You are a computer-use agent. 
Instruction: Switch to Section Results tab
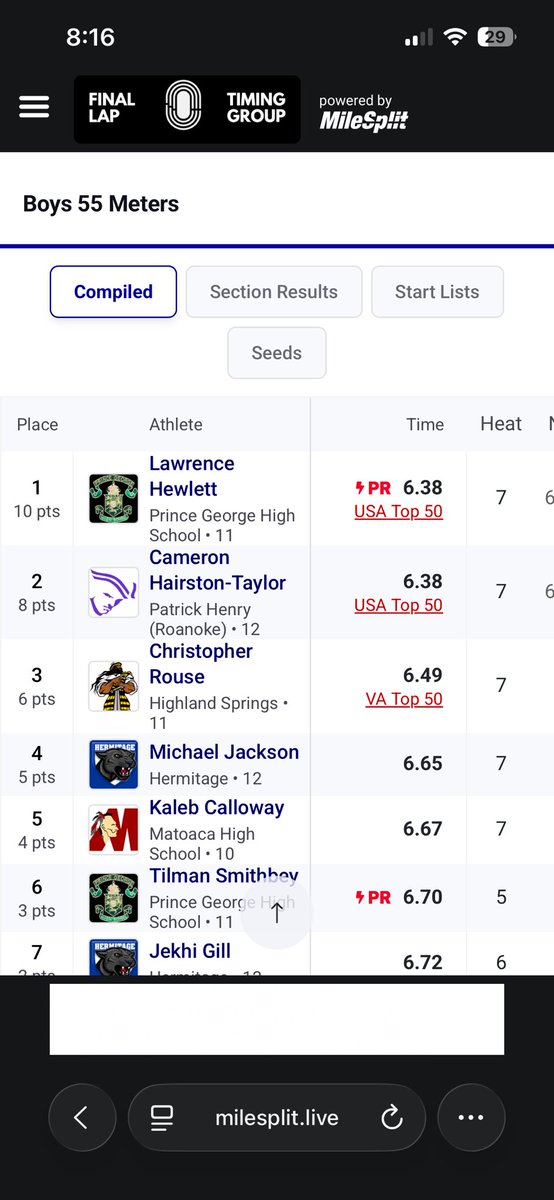click(274, 292)
